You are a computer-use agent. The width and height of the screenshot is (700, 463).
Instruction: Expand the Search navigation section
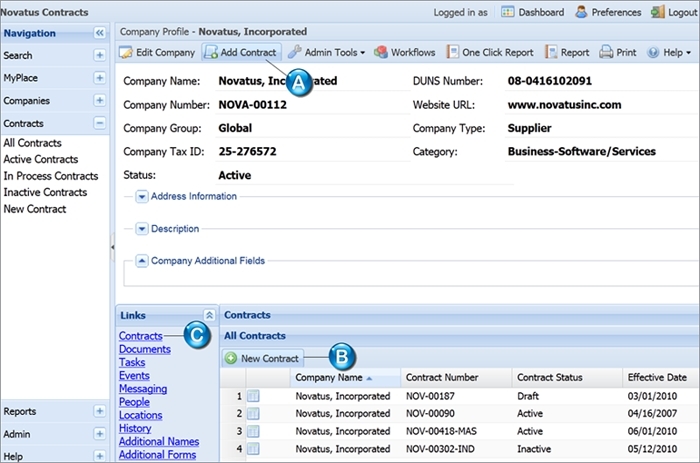point(100,55)
